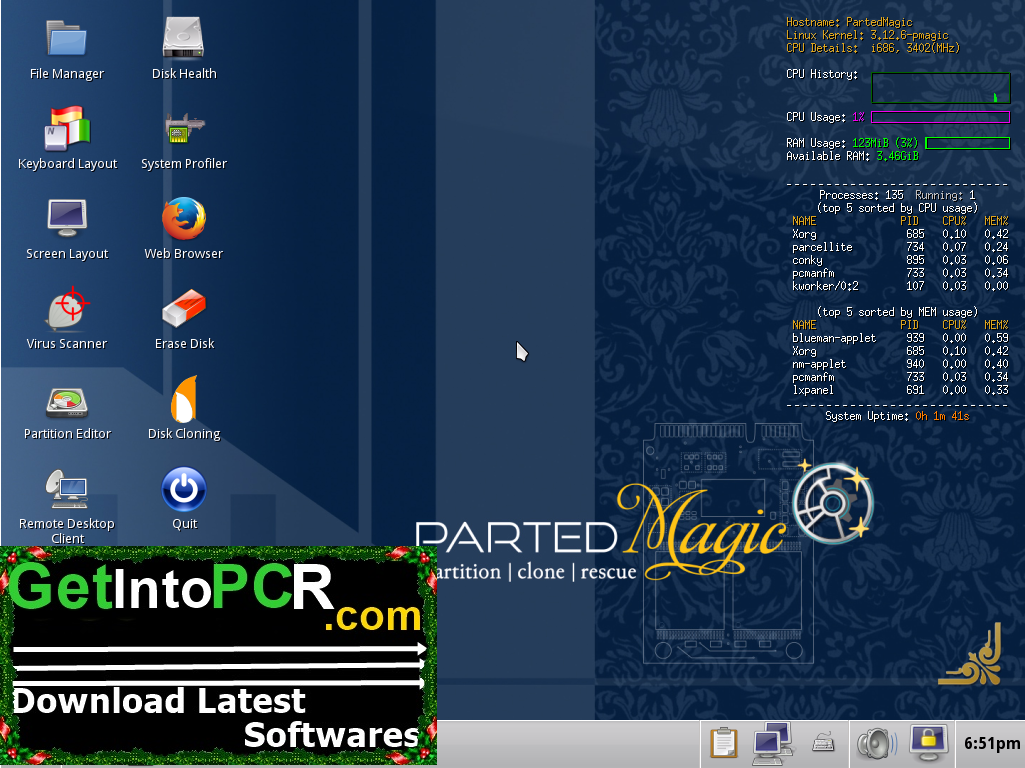Open the clipboard manager tray icon
Image resolution: width=1025 pixels, height=768 pixels.
click(724, 743)
